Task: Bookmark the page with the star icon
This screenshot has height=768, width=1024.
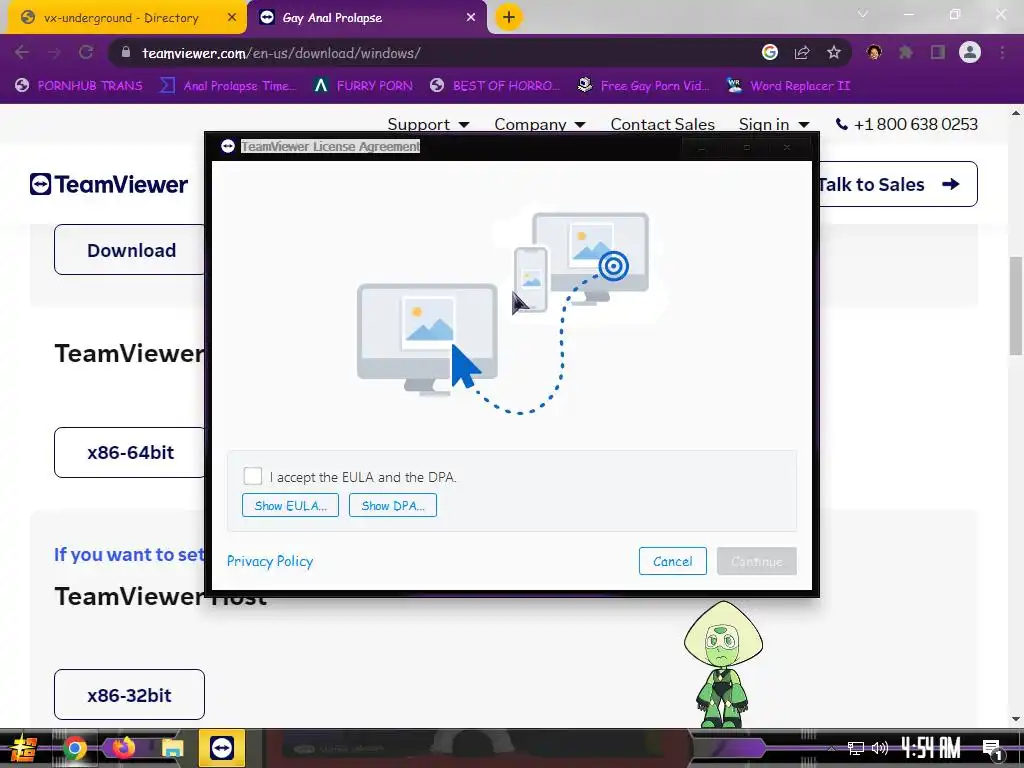Action: pos(834,52)
